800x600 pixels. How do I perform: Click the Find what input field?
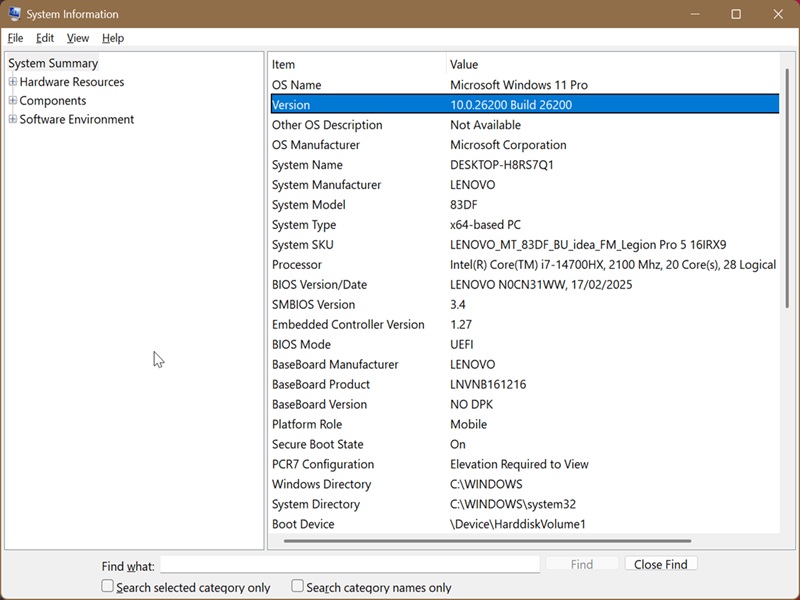[x=350, y=564]
